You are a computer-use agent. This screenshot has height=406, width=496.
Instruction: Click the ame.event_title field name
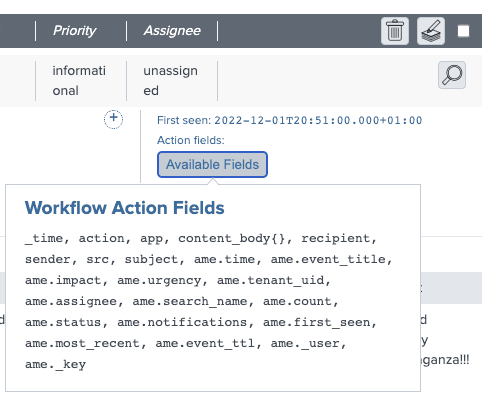(x=328, y=259)
